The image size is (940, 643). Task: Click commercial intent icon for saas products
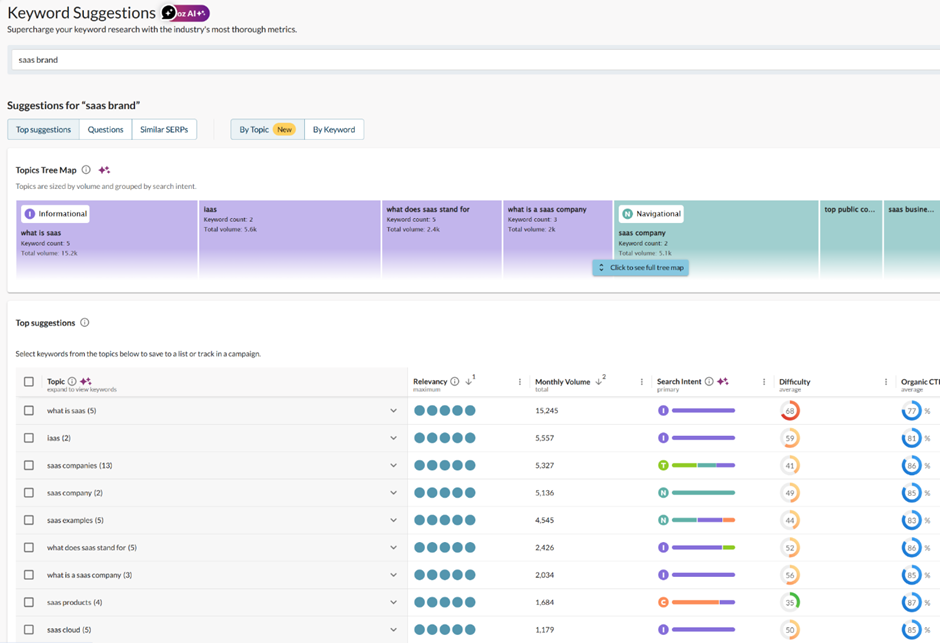[663, 602]
